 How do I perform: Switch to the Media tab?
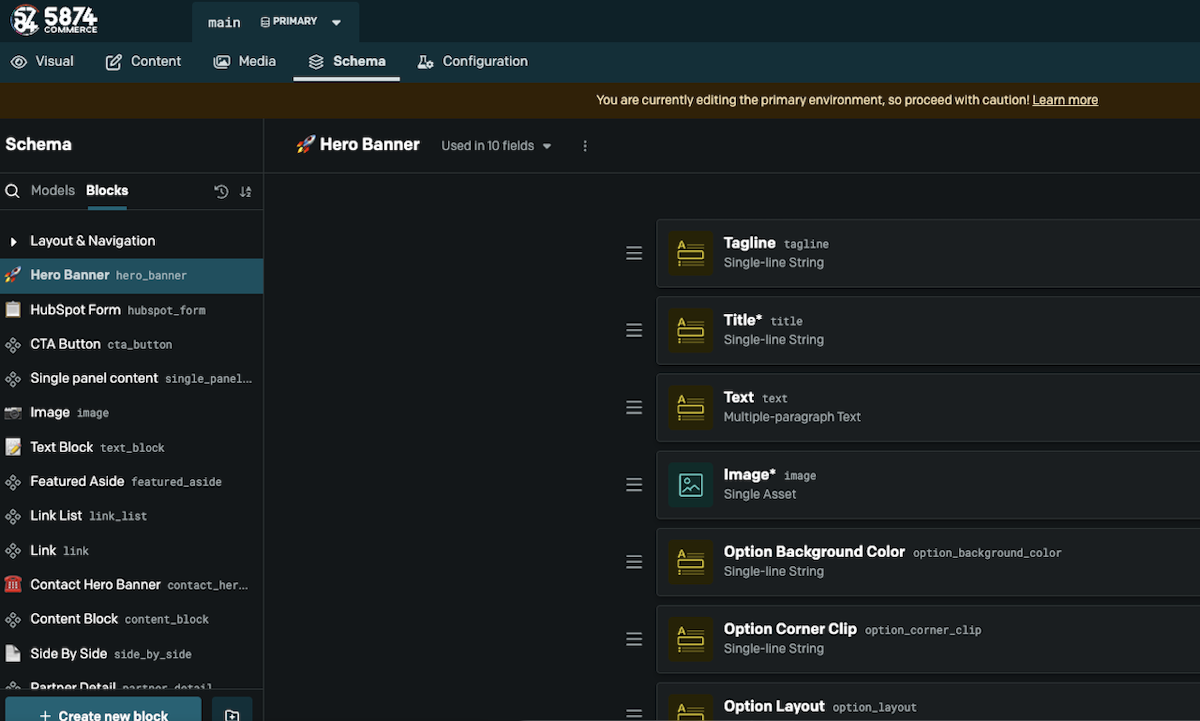[245, 61]
